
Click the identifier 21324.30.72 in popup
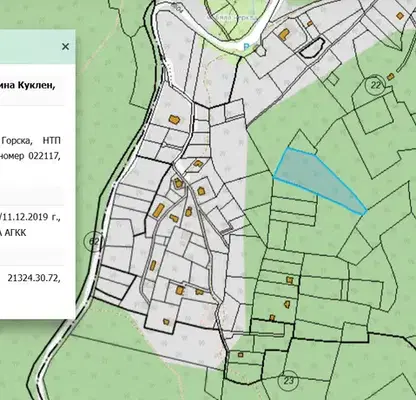tap(34, 277)
